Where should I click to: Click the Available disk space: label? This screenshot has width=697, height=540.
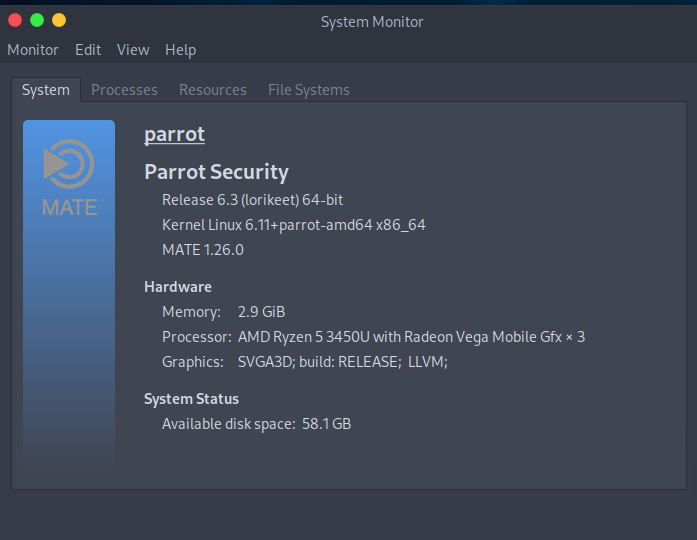click(x=229, y=424)
